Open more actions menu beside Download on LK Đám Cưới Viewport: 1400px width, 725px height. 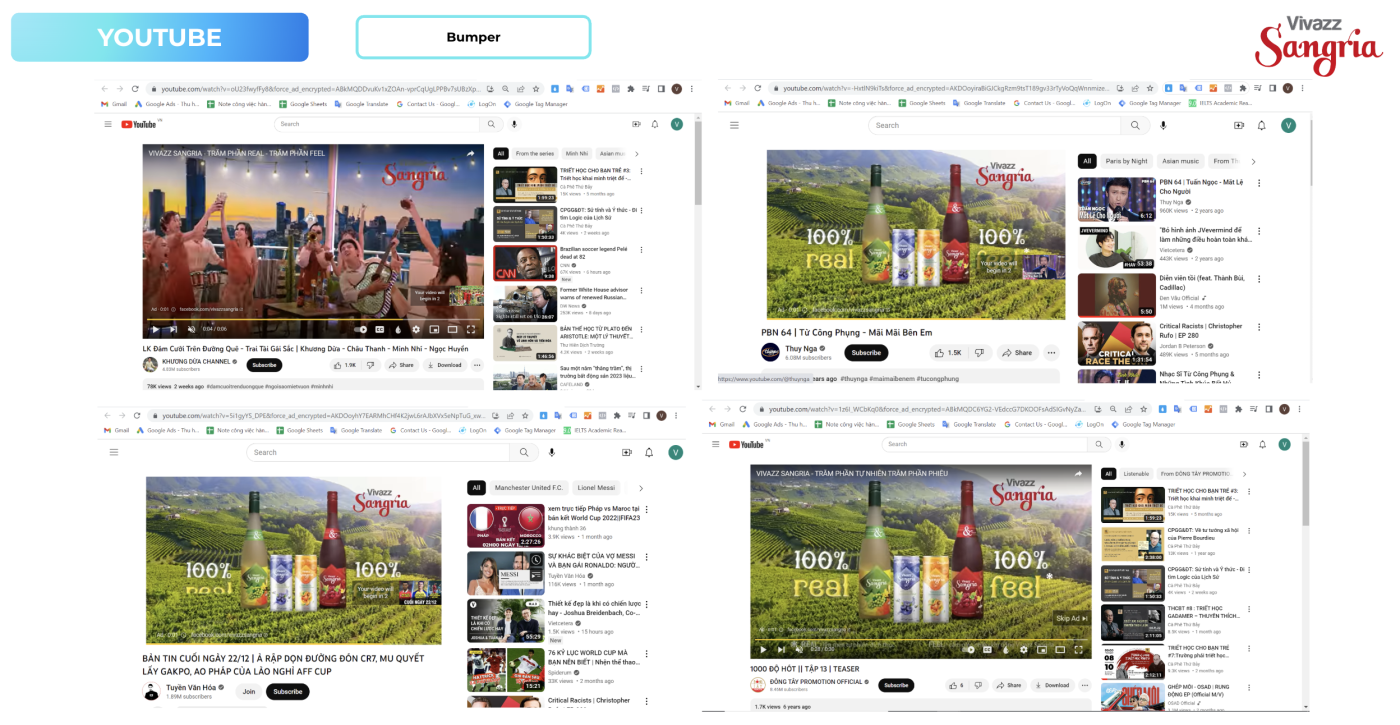[476, 365]
